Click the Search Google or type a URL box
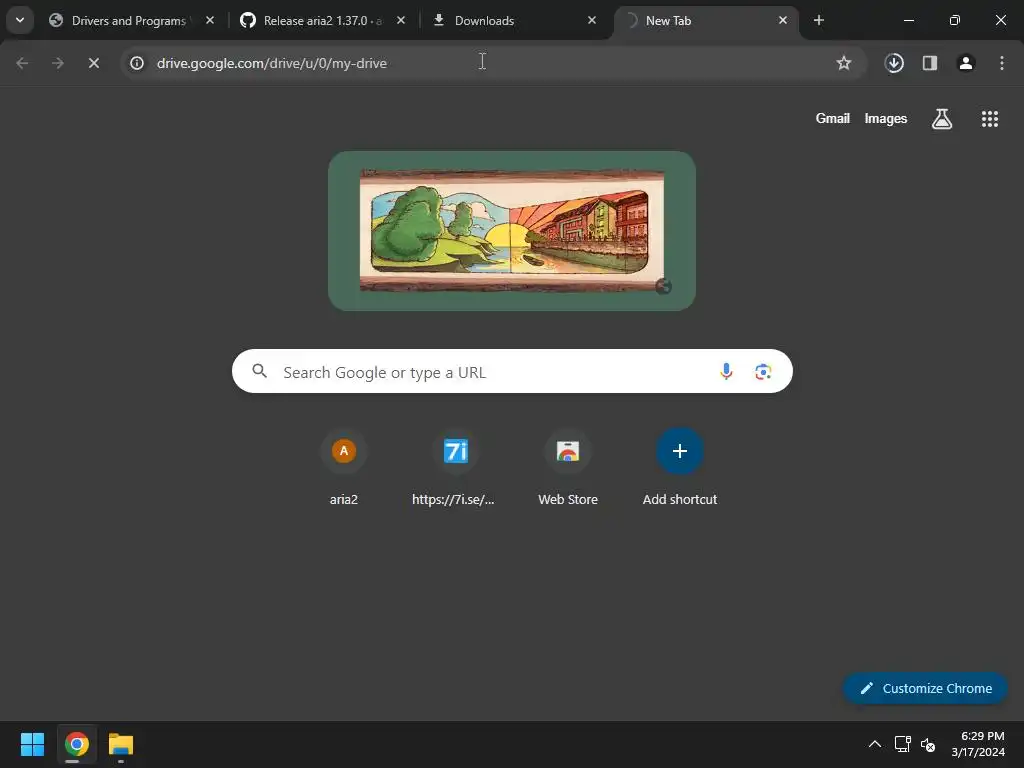The height and width of the screenshot is (768, 1024). tap(512, 372)
